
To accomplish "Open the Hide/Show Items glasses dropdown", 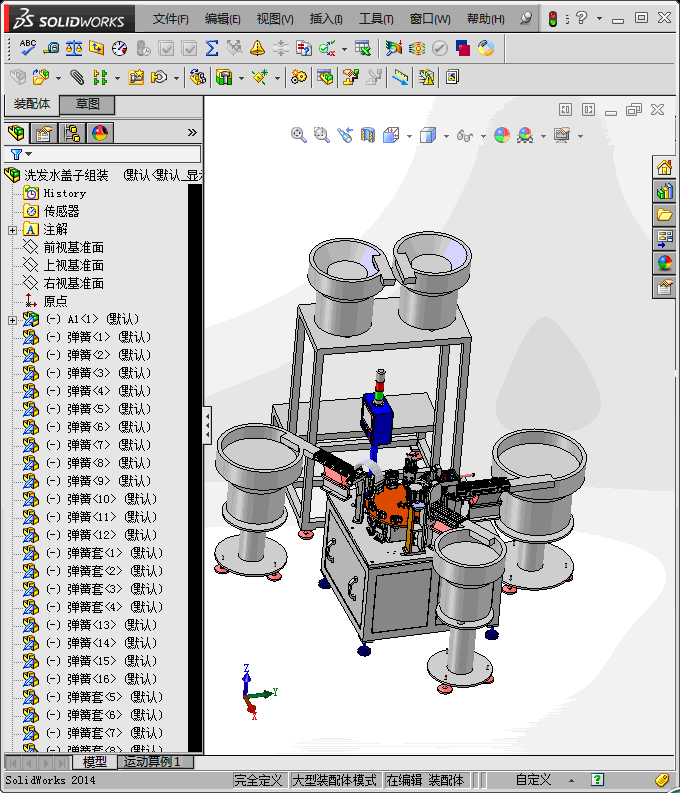I will pos(483,136).
